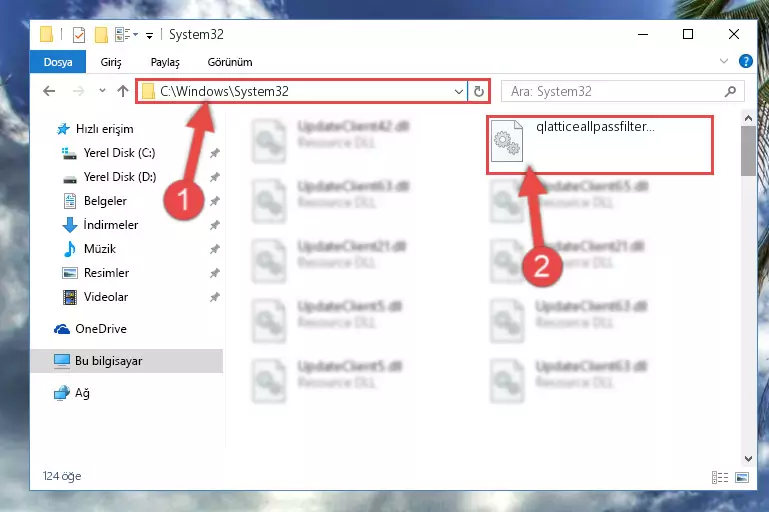Click pin icon next to Belgeler
769x512 pixels.
(214, 201)
